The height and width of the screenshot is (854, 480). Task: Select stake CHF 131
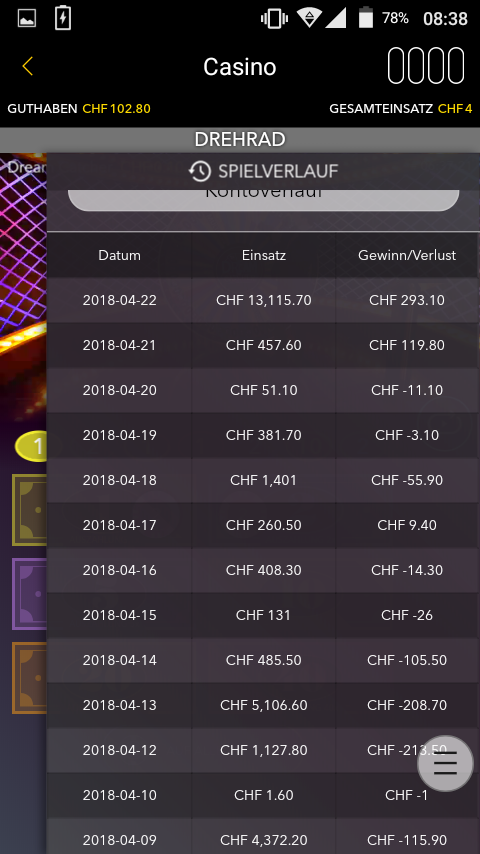point(264,615)
